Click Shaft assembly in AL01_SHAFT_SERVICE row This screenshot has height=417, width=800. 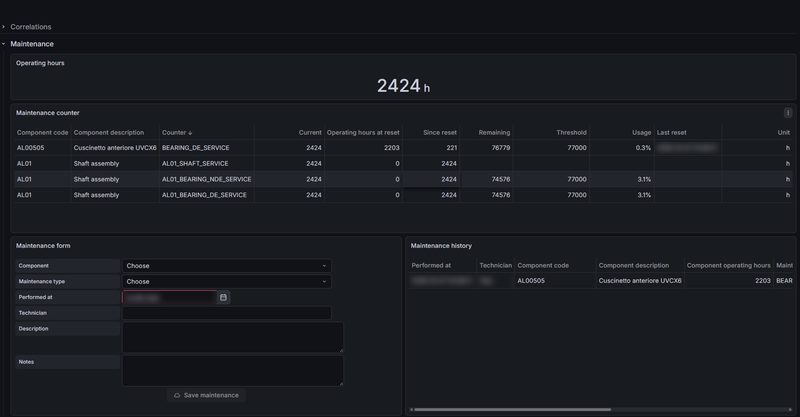pos(96,164)
